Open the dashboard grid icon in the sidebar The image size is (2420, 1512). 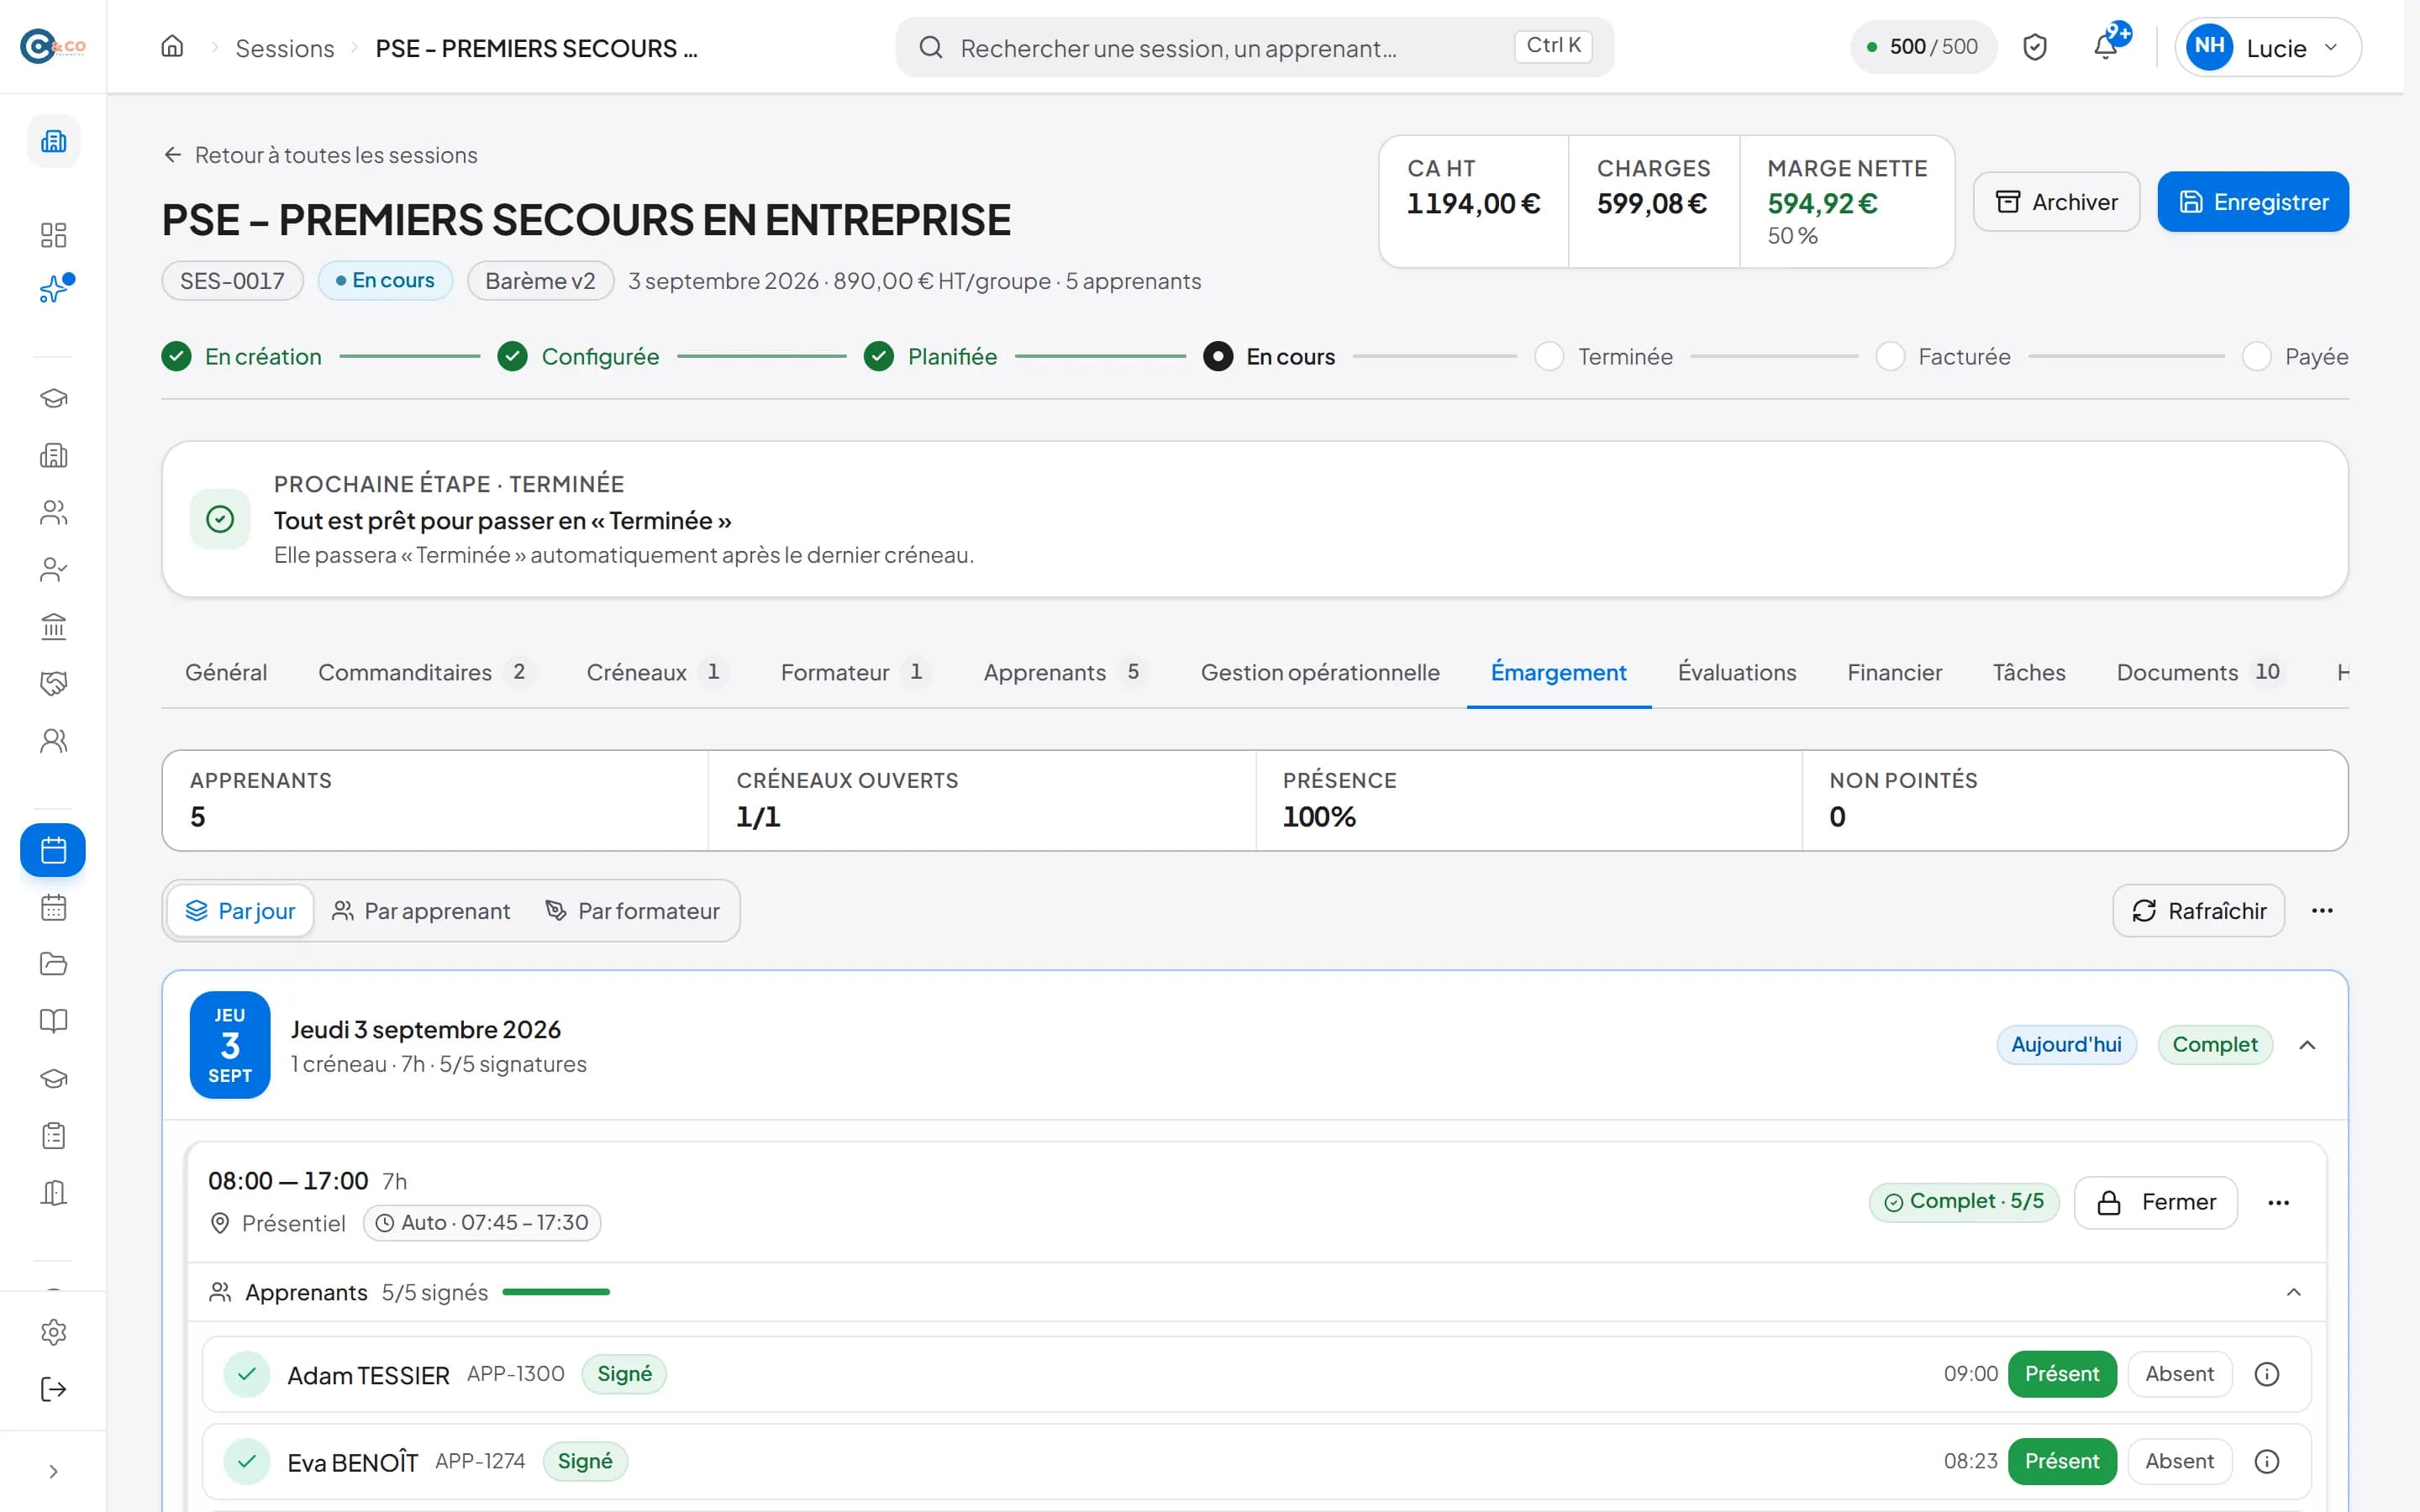tap(54, 235)
